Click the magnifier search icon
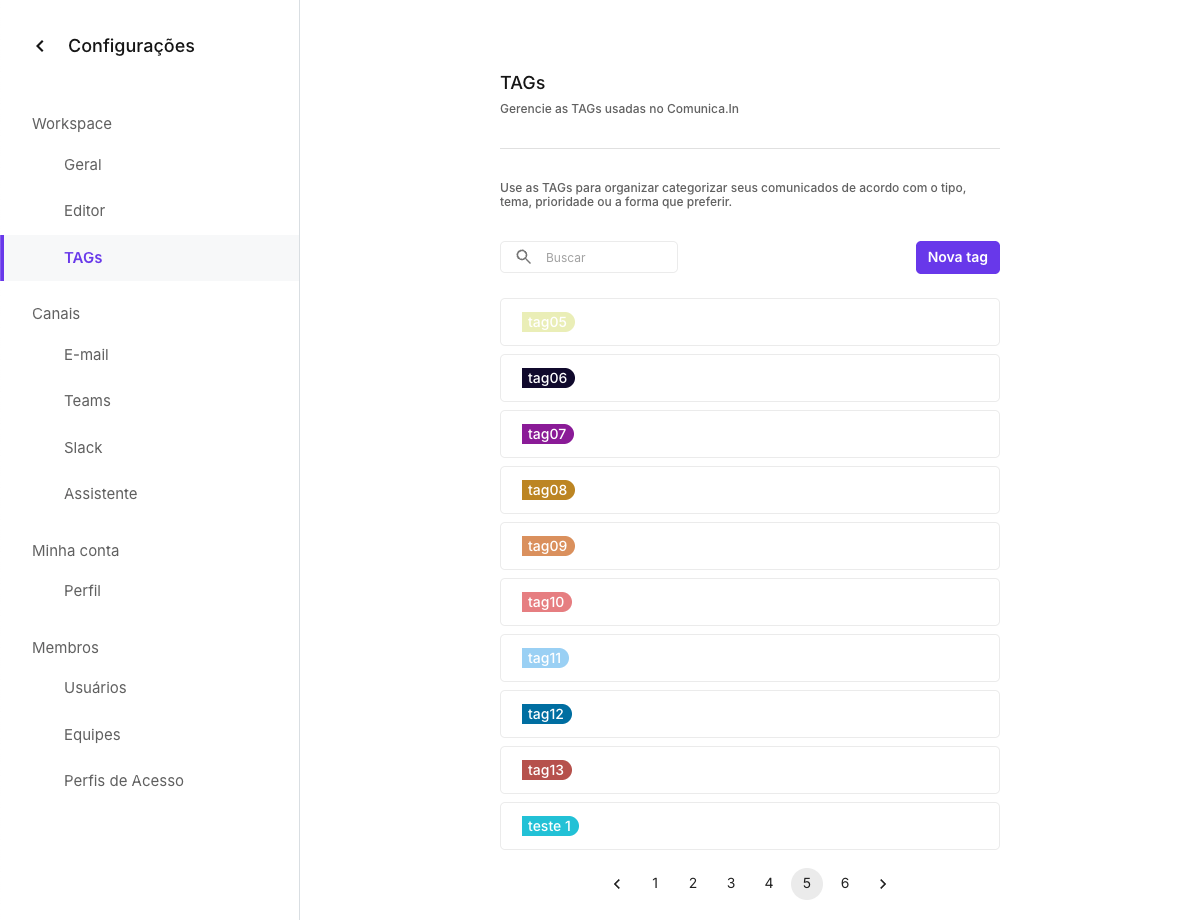The width and height of the screenshot is (1188, 920). pyautogui.click(x=523, y=257)
